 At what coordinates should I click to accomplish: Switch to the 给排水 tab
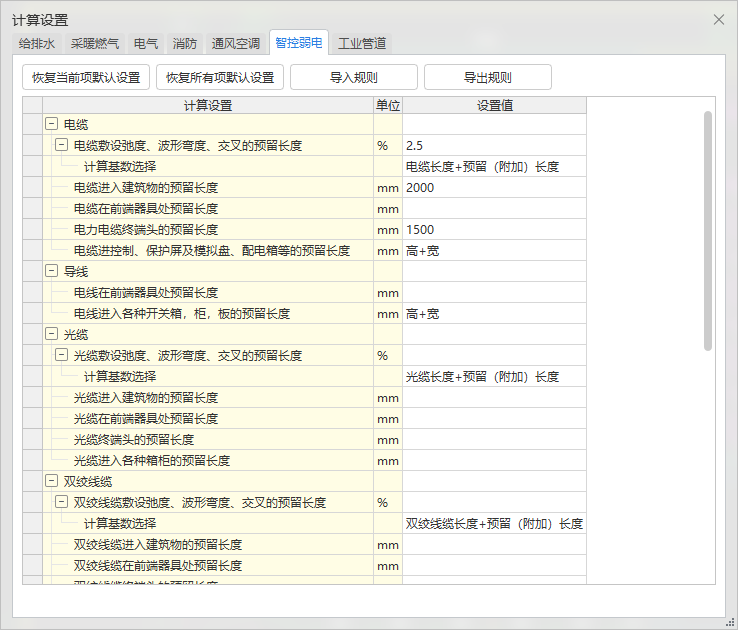(x=37, y=44)
